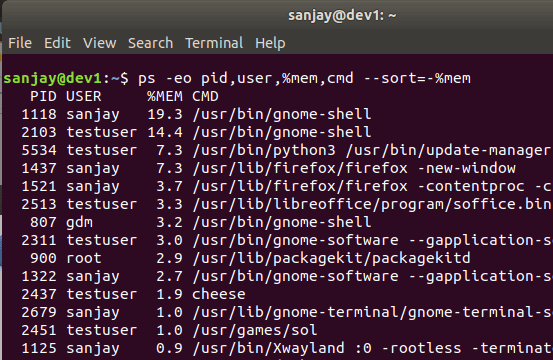Viewport: 553px width, 360px height.
Task: Click the packagekitd command text
Action: pos(331,258)
